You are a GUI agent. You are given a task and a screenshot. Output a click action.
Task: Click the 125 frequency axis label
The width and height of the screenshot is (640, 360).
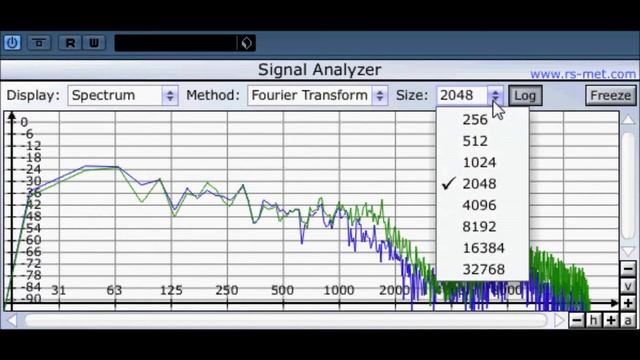171,290
